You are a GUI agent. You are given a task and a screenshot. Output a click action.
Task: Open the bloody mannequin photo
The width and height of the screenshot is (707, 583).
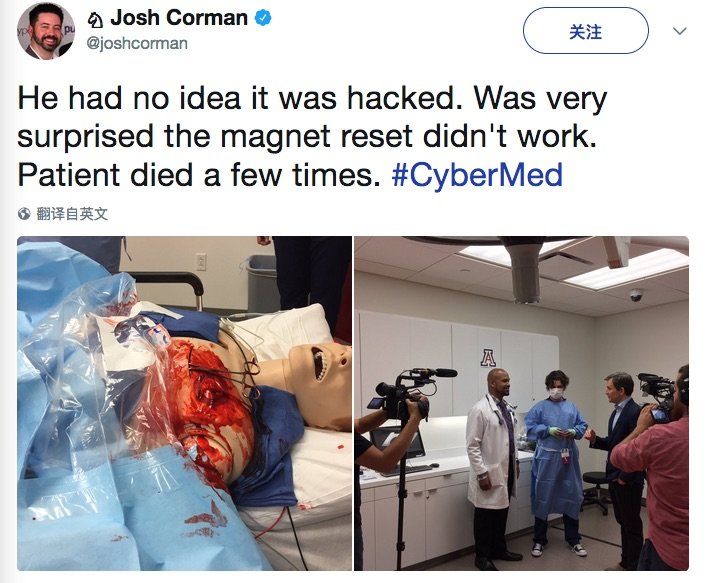pyautogui.click(x=184, y=403)
